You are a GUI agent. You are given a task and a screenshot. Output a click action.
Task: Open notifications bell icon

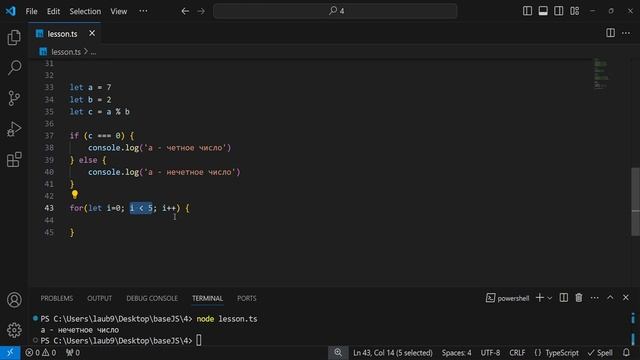click(627, 353)
